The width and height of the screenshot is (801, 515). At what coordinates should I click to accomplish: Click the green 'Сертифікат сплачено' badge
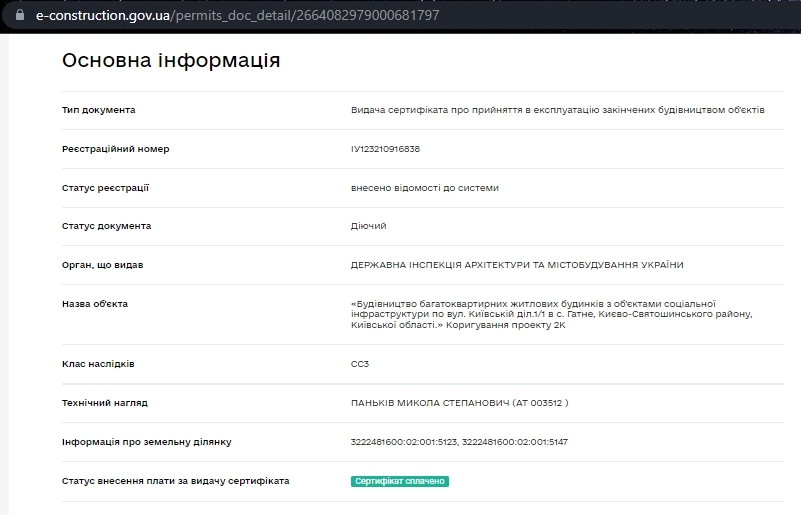coord(400,481)
